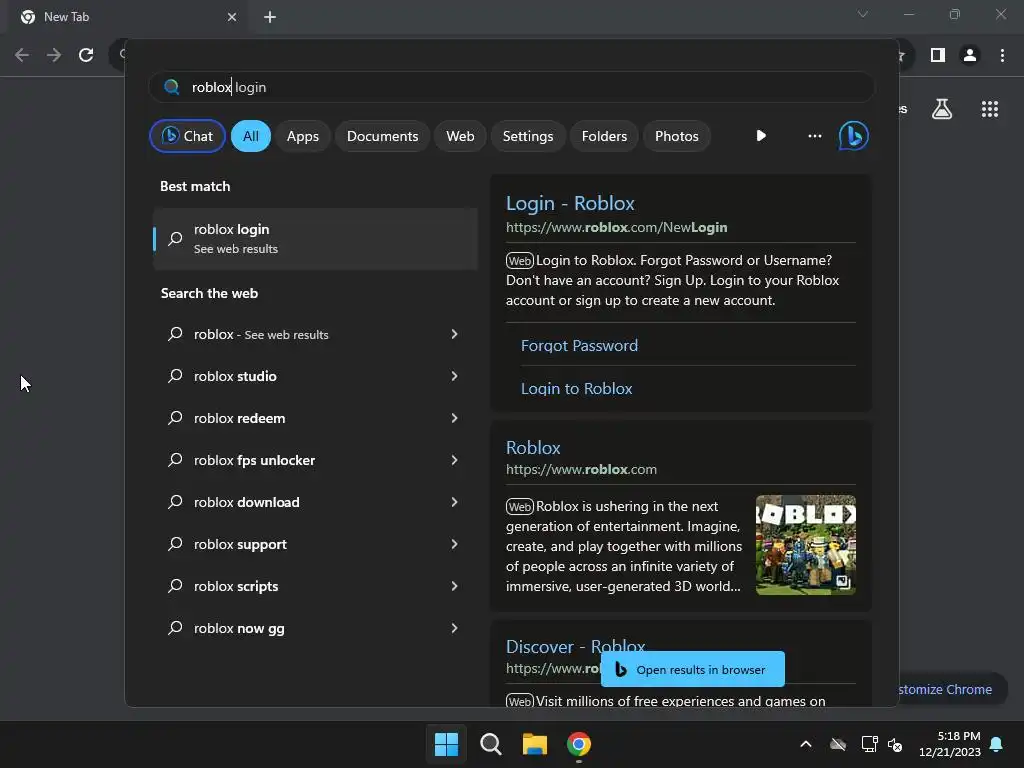1024x768 pixels.
Task: Expand the "roblox scripts" suggestion arrow
Action: click(x=455, y=586)
